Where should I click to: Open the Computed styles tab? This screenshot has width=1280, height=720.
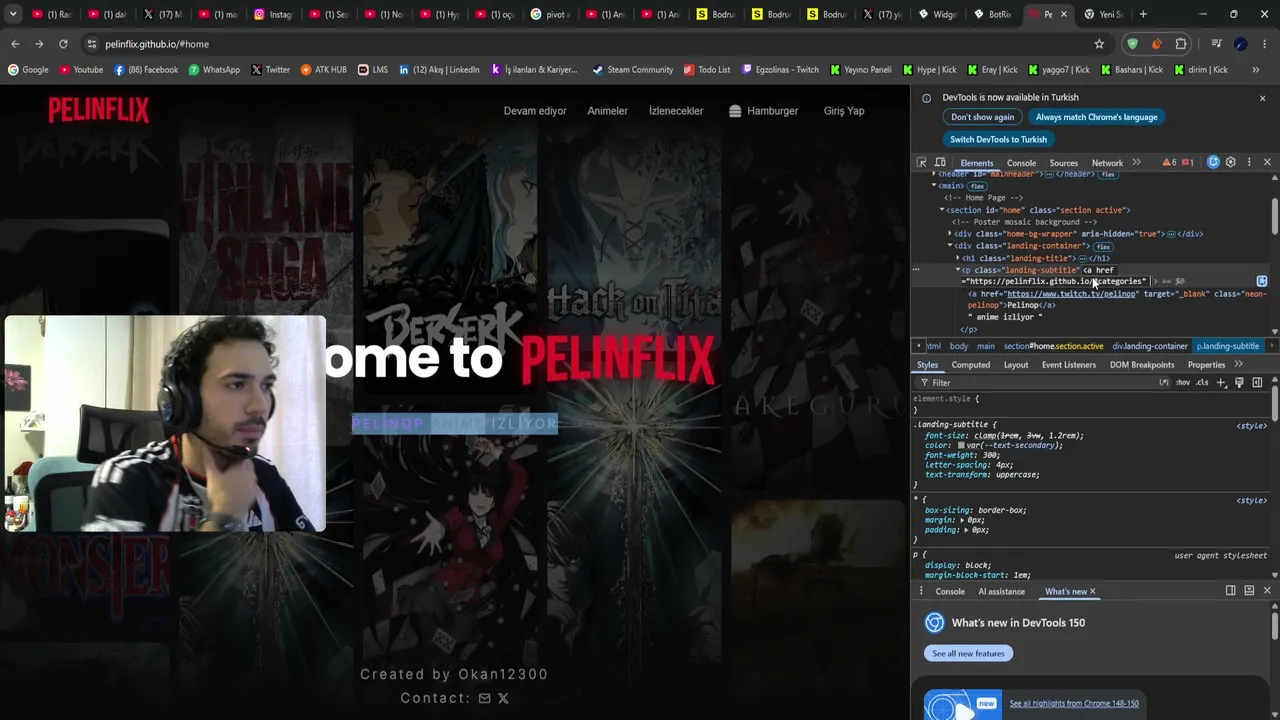[971, 365]
